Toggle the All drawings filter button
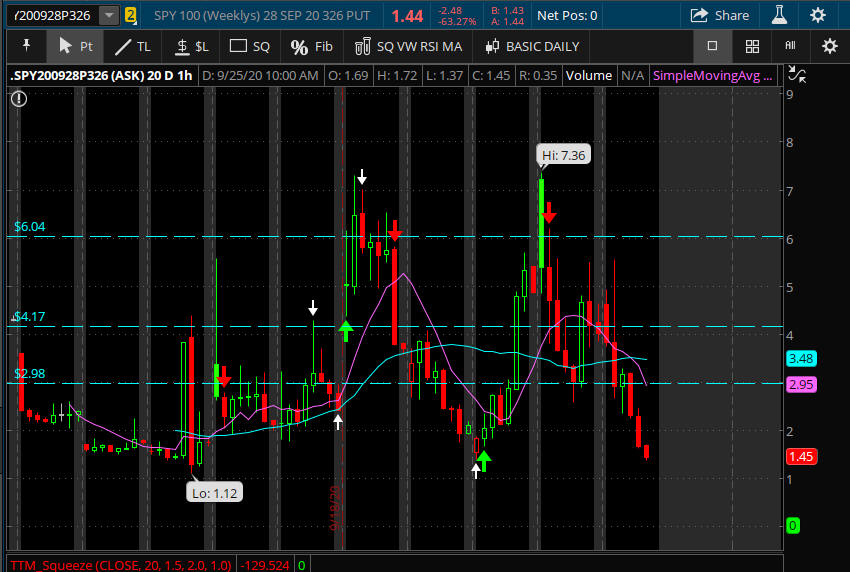 [x=790, y=46]
